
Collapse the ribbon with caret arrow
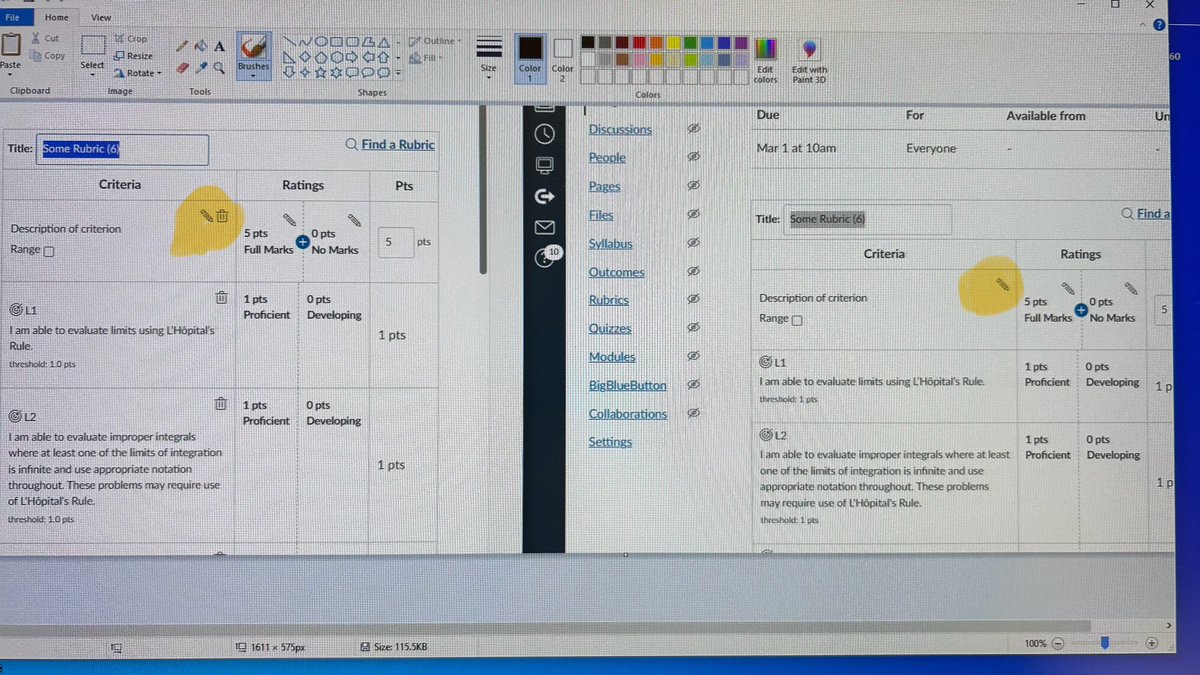point(1141,27)
